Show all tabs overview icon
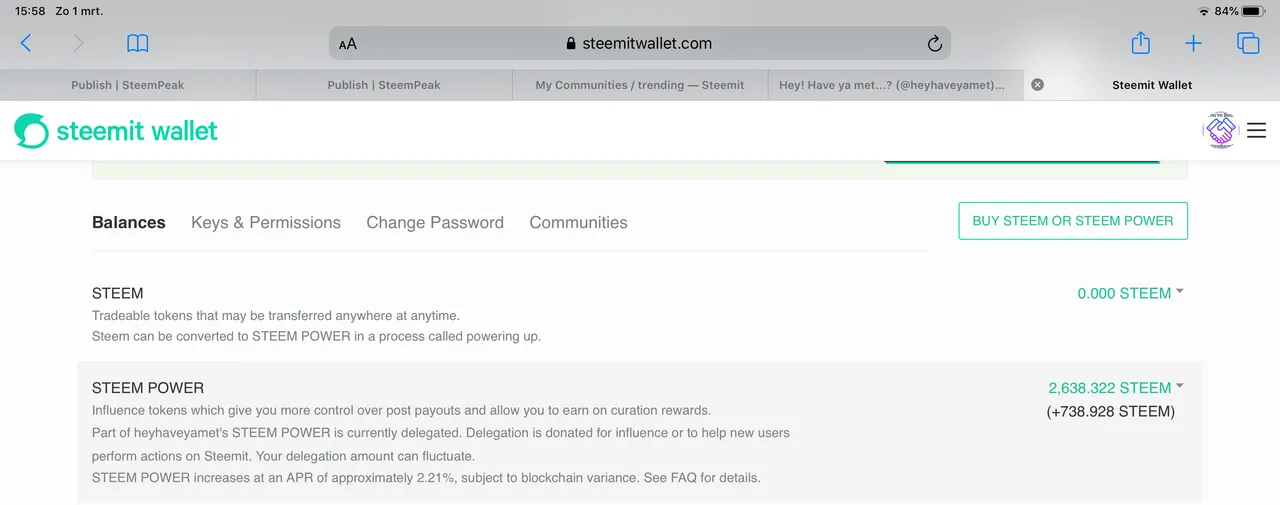 point(1248,43)
